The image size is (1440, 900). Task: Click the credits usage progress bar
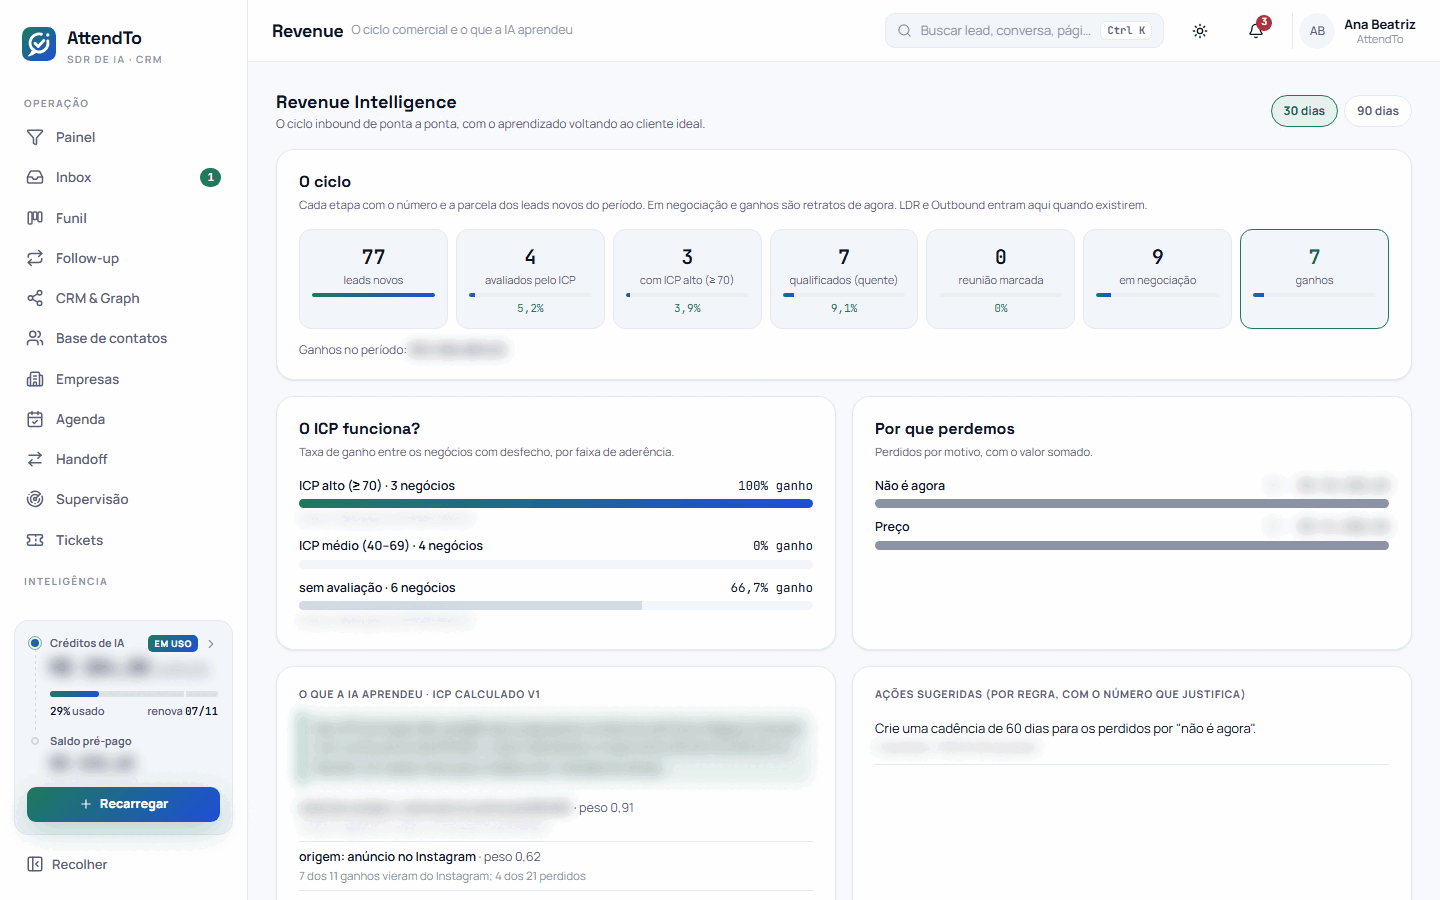134,694
